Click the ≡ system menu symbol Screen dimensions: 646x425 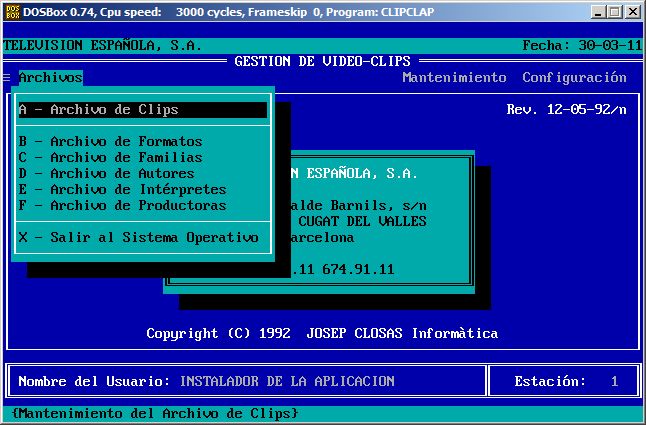point(7,77)
